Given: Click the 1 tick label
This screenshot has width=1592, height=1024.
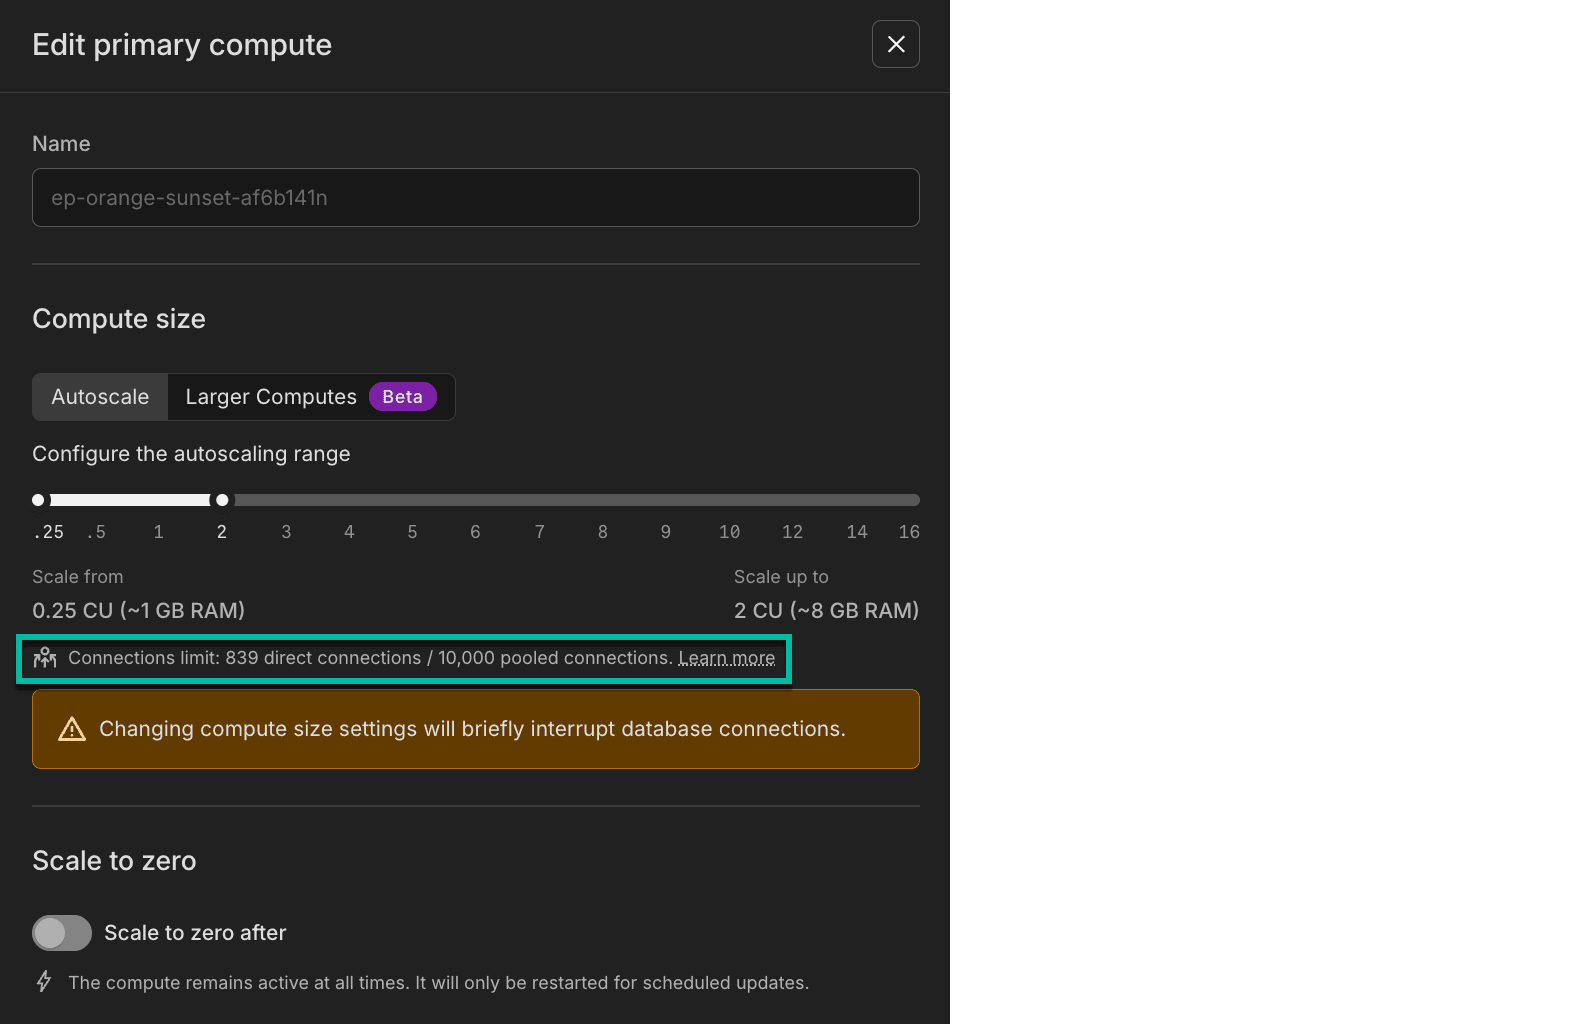Looking at the screenshot, I should [158, 532].
